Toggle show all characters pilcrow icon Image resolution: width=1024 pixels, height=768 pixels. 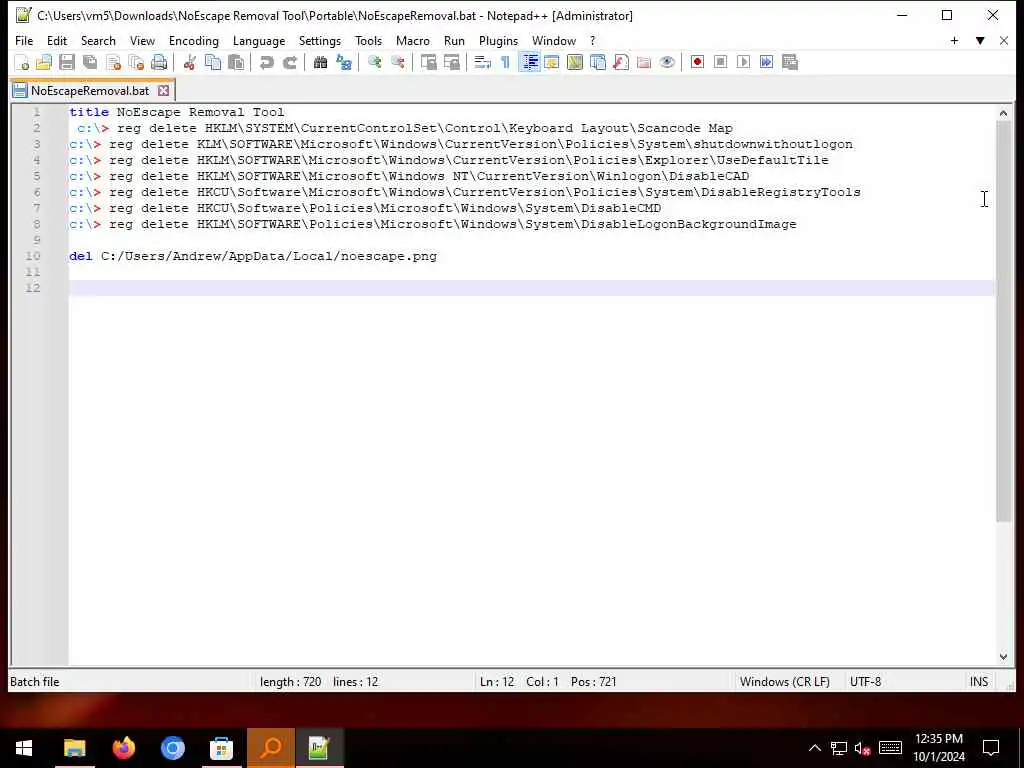coord(505,62)
